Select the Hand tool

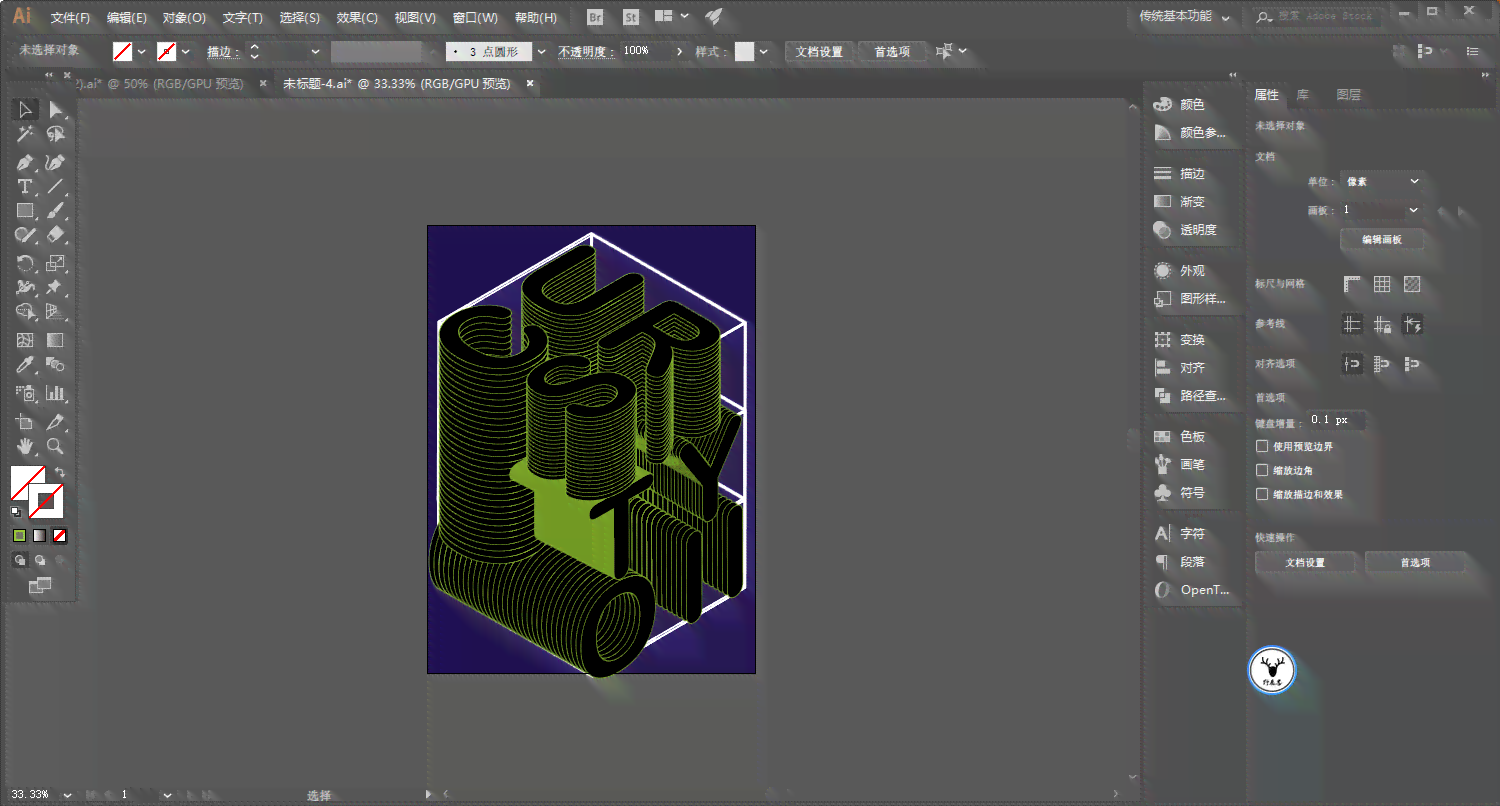pyautogui.click(x=26, y=446)
